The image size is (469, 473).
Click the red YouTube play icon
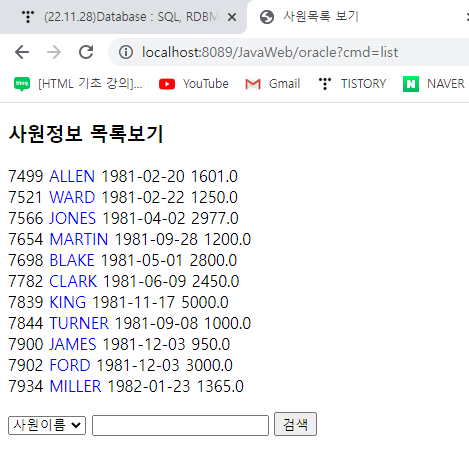167,84
